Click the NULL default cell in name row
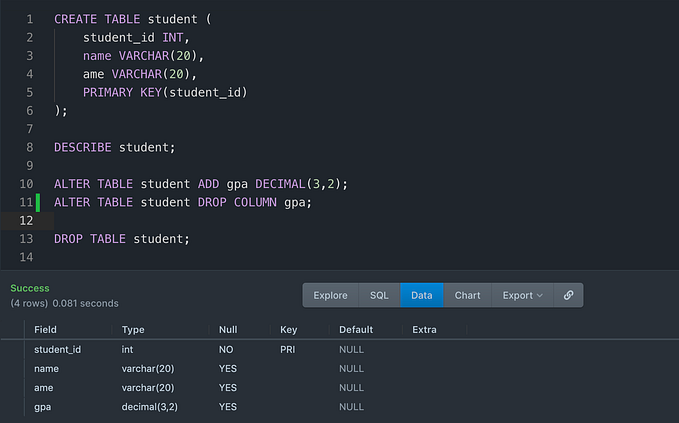The height and width of the screenshot is (423, 679). 351,368
